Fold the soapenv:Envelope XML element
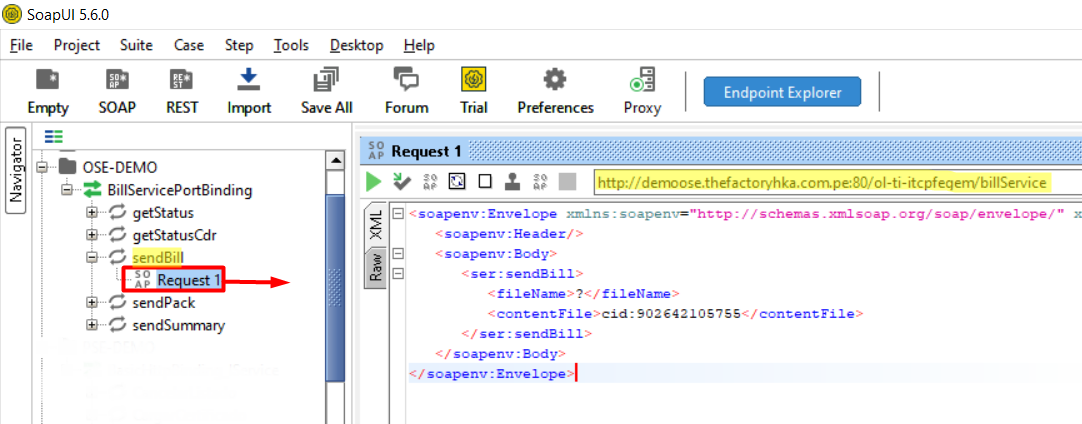 tap(397, 214)
